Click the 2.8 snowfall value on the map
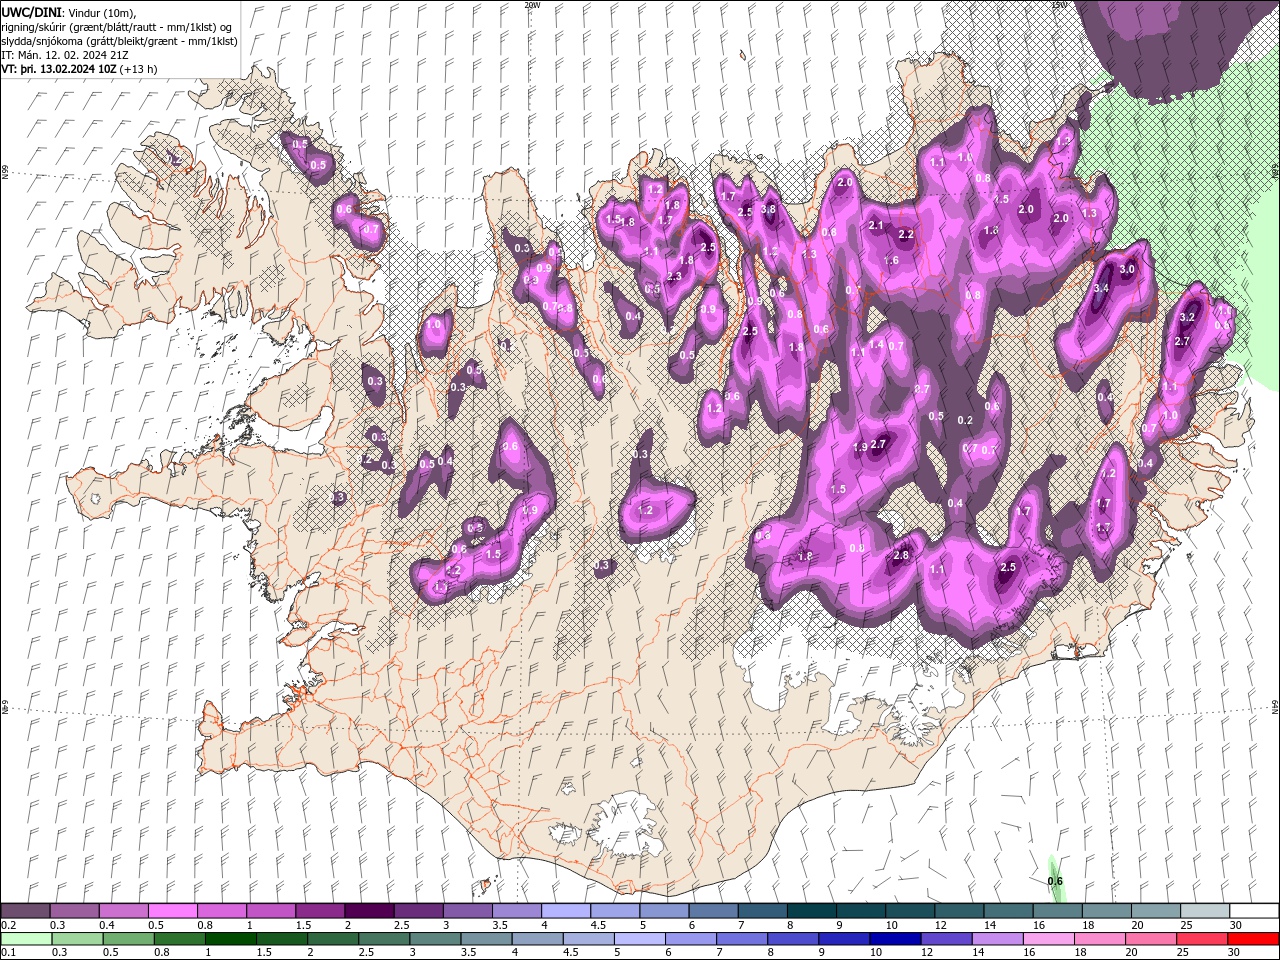Screen dimensions: 1280x960 pyautogui.click(x=900, y=556)
